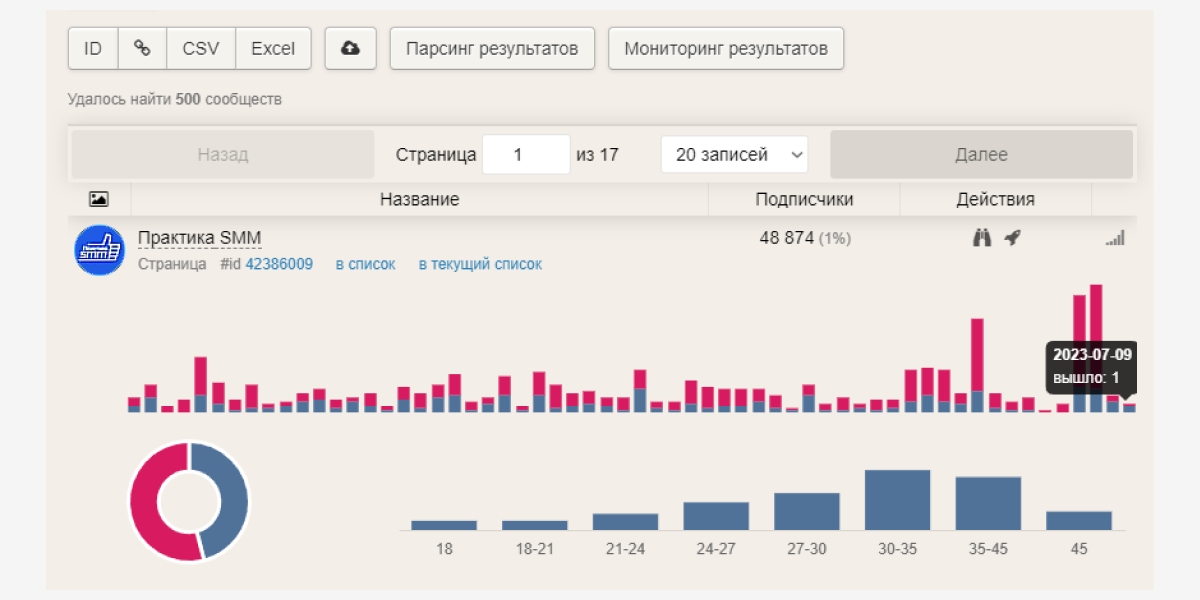Click 'в текущий список' link
The image size is (1200, 600).
480,264
